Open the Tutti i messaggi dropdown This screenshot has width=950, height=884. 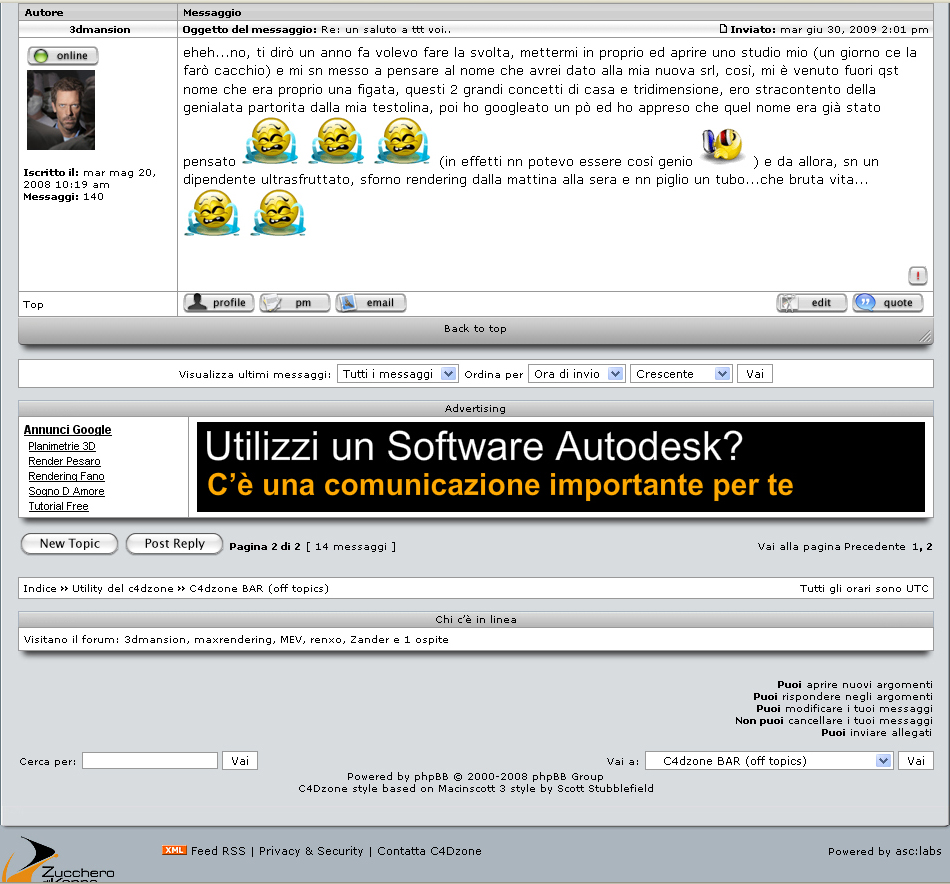pyautogui.click(x=397, y=374)
